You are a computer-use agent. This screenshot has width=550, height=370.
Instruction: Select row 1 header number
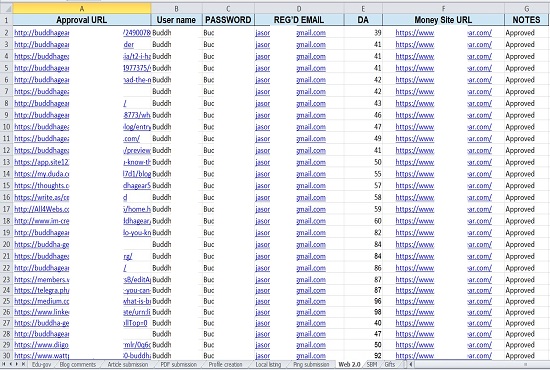6,20
